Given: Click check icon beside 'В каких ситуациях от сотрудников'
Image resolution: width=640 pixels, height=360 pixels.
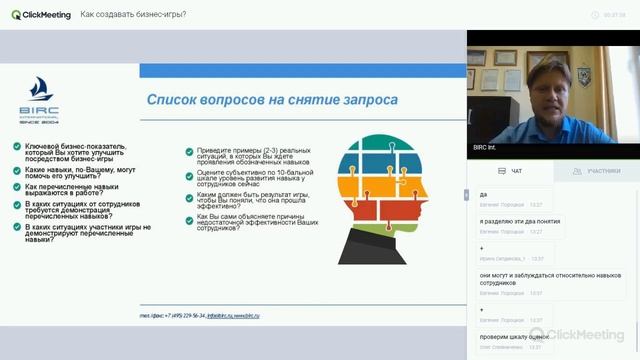Looking at the screenshot, I should tap(17, 205).
